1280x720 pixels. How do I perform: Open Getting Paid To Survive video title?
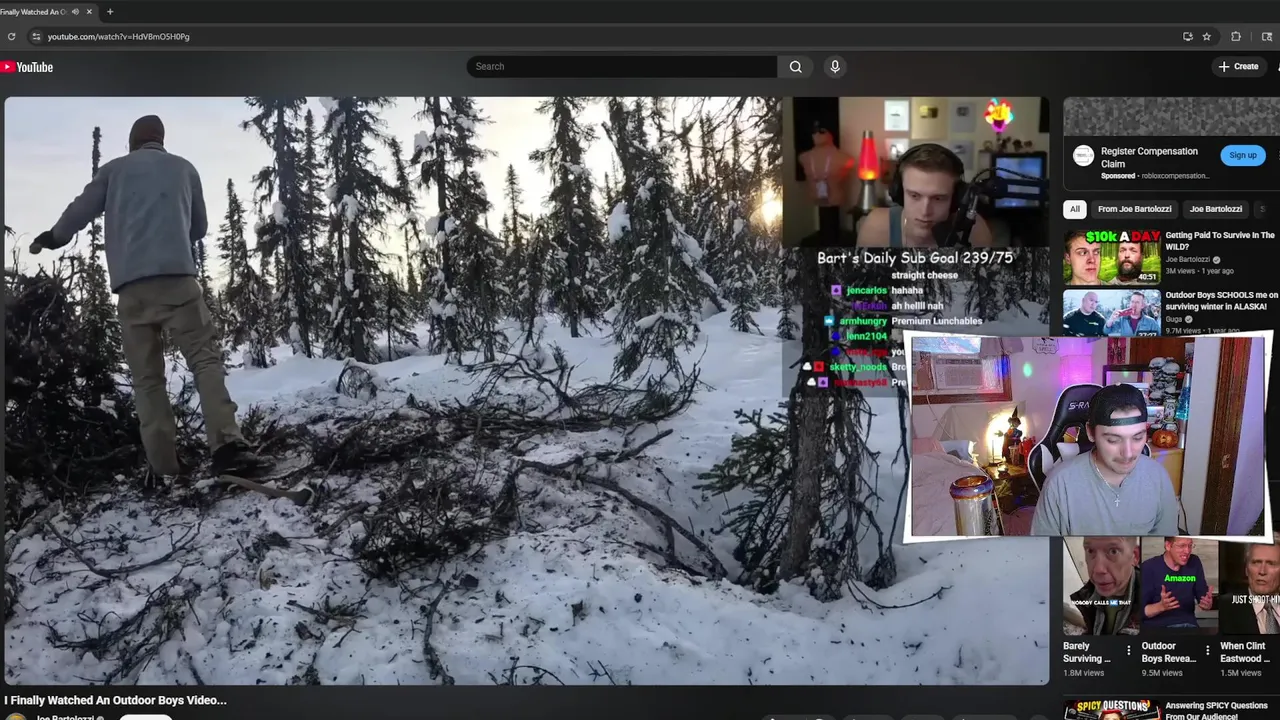(x=1220, y=241)
